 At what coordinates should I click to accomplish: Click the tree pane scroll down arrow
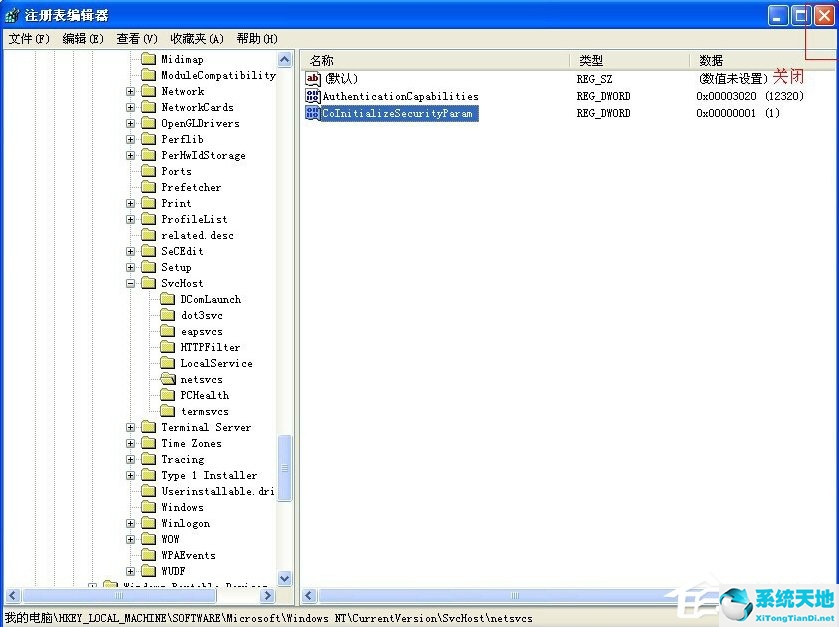(285, 578)
